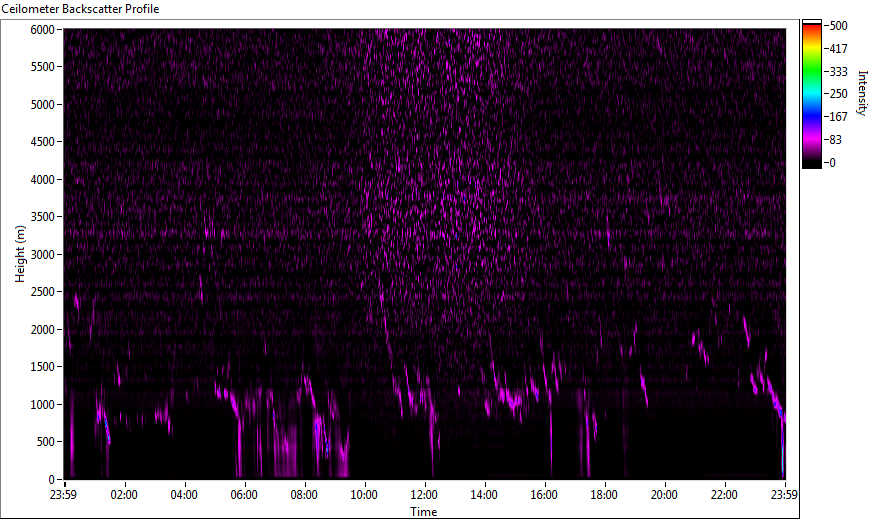Click the intensity scale 333 value
The image size is (872, 519).
coord(839,71)
